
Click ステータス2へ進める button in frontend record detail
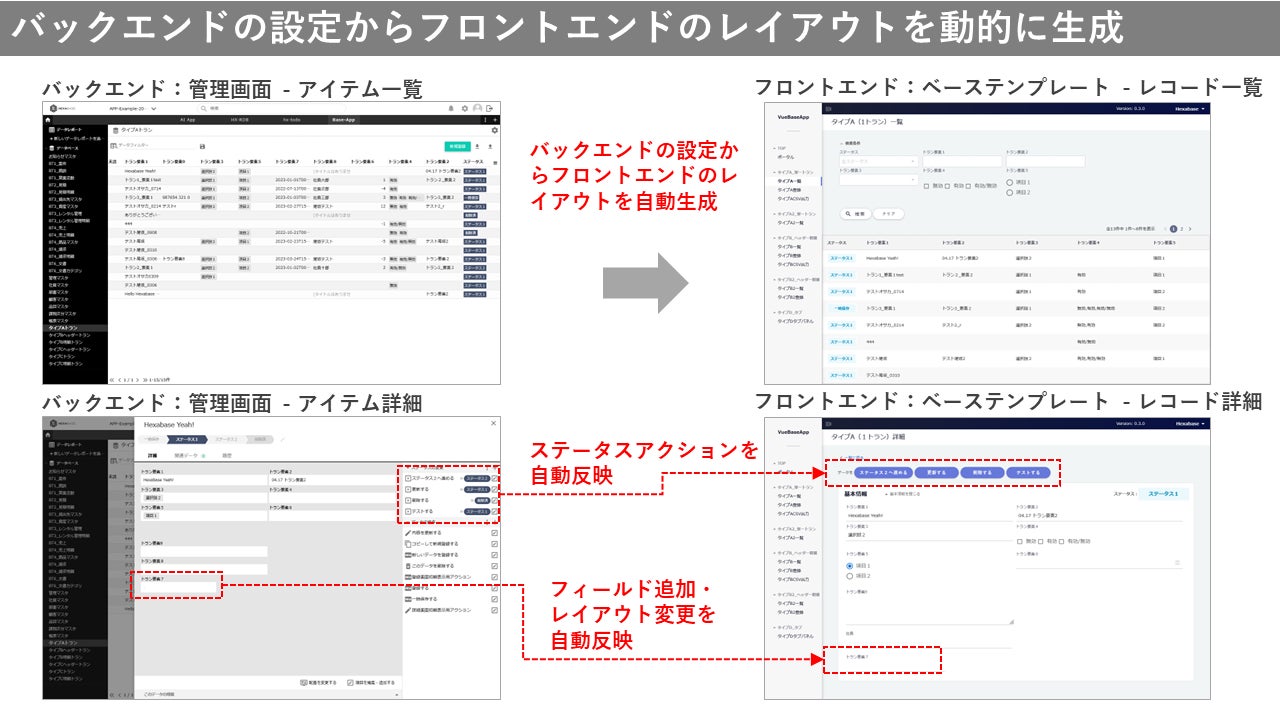(x=883, y=472)
